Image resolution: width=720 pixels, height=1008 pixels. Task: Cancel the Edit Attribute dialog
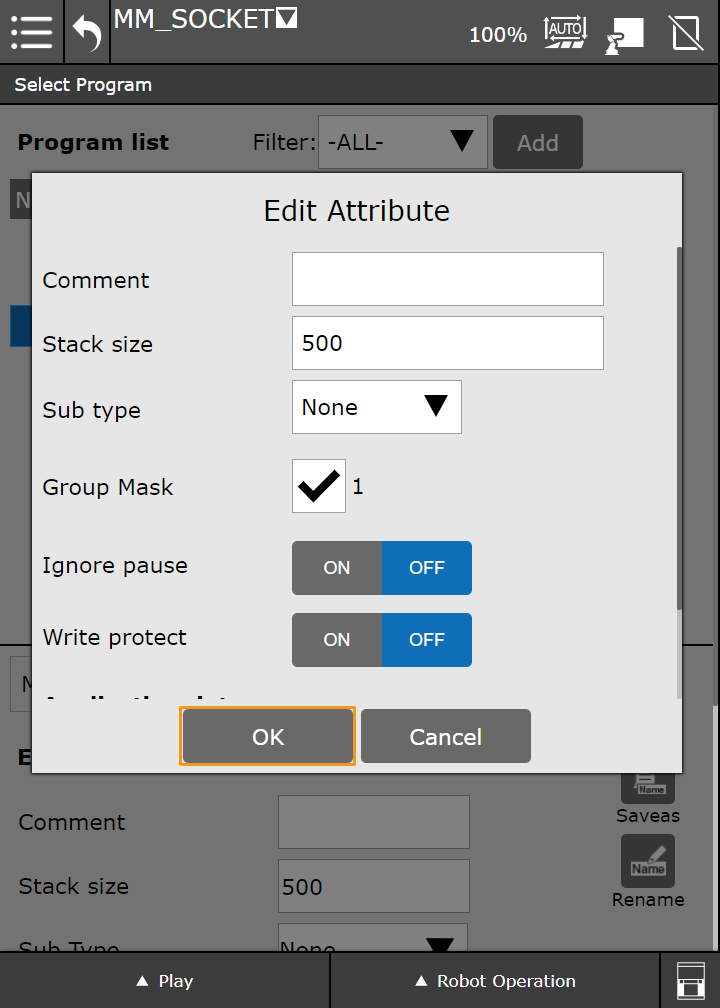click(x=445, y=737)
